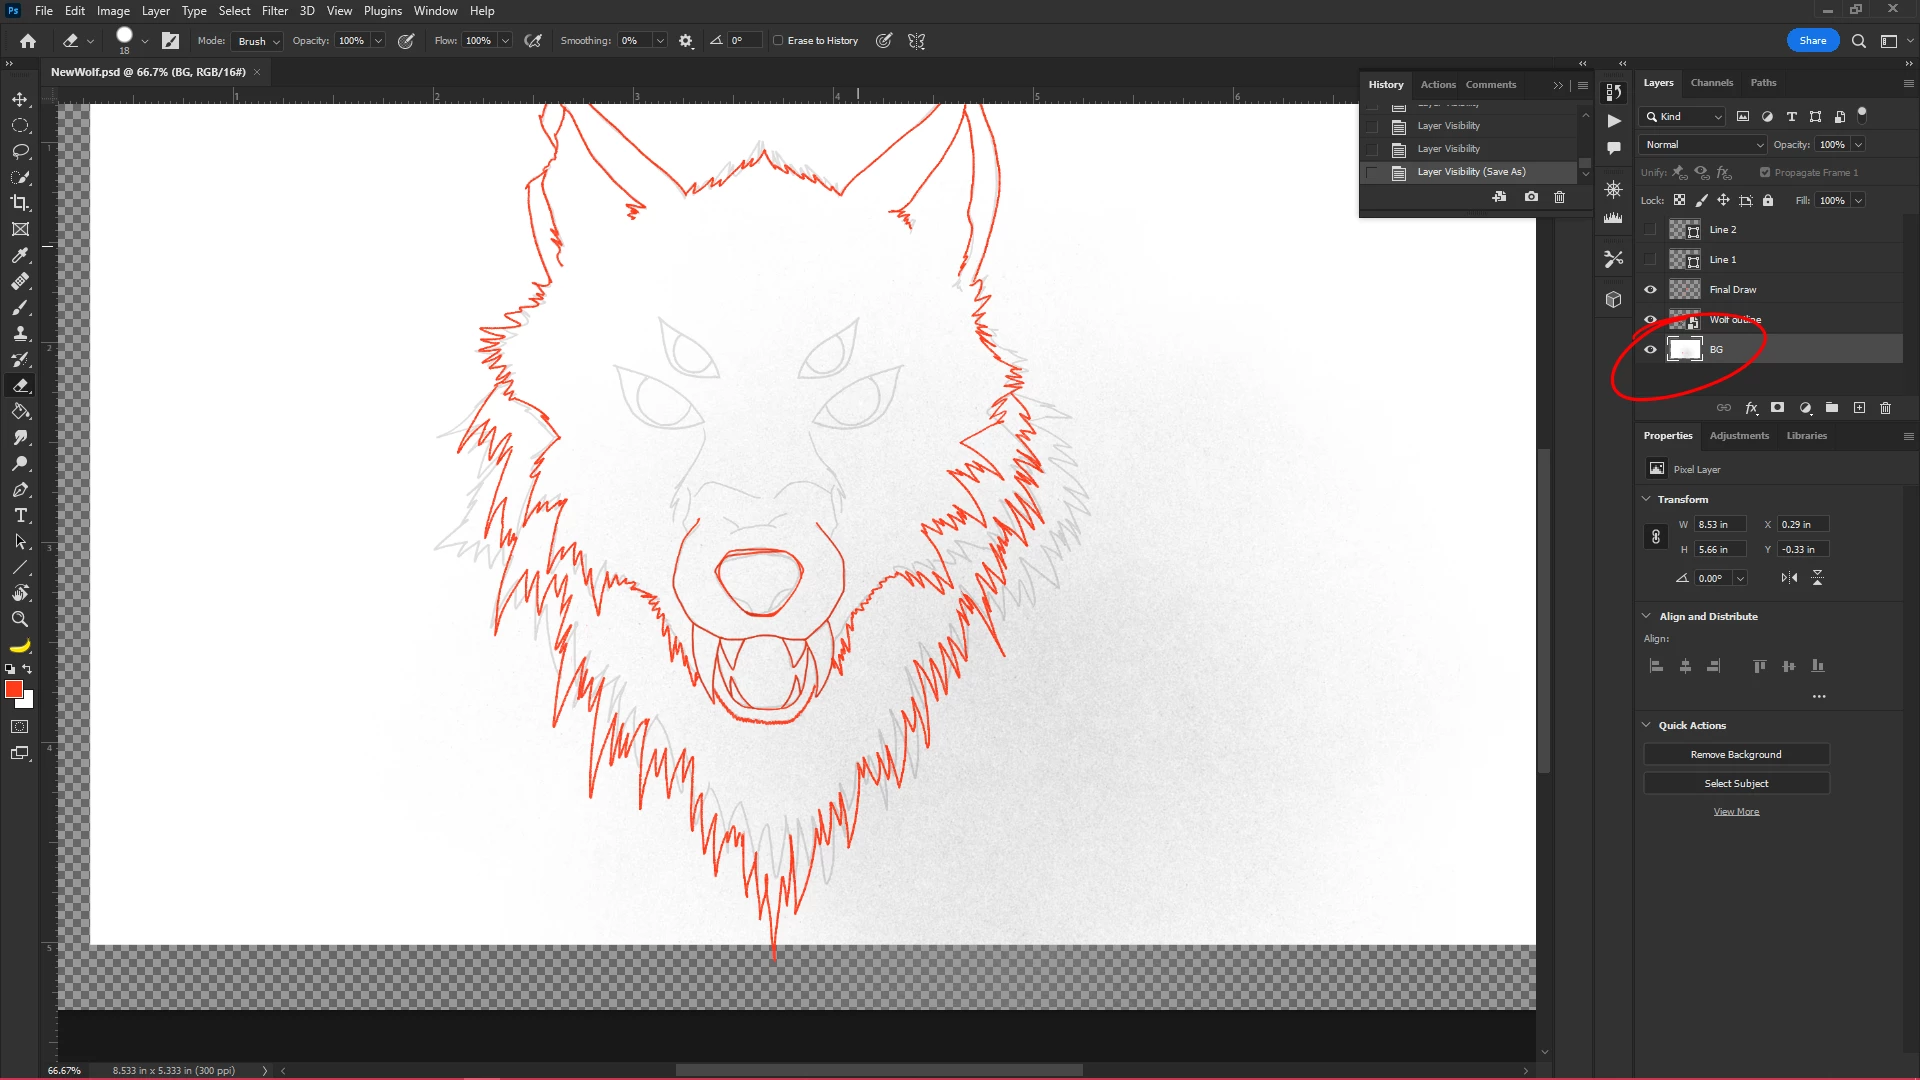This screenshot has height=1080, width=1920.
Task: Click the delete layer trash icon
Action: [1885, 408]
